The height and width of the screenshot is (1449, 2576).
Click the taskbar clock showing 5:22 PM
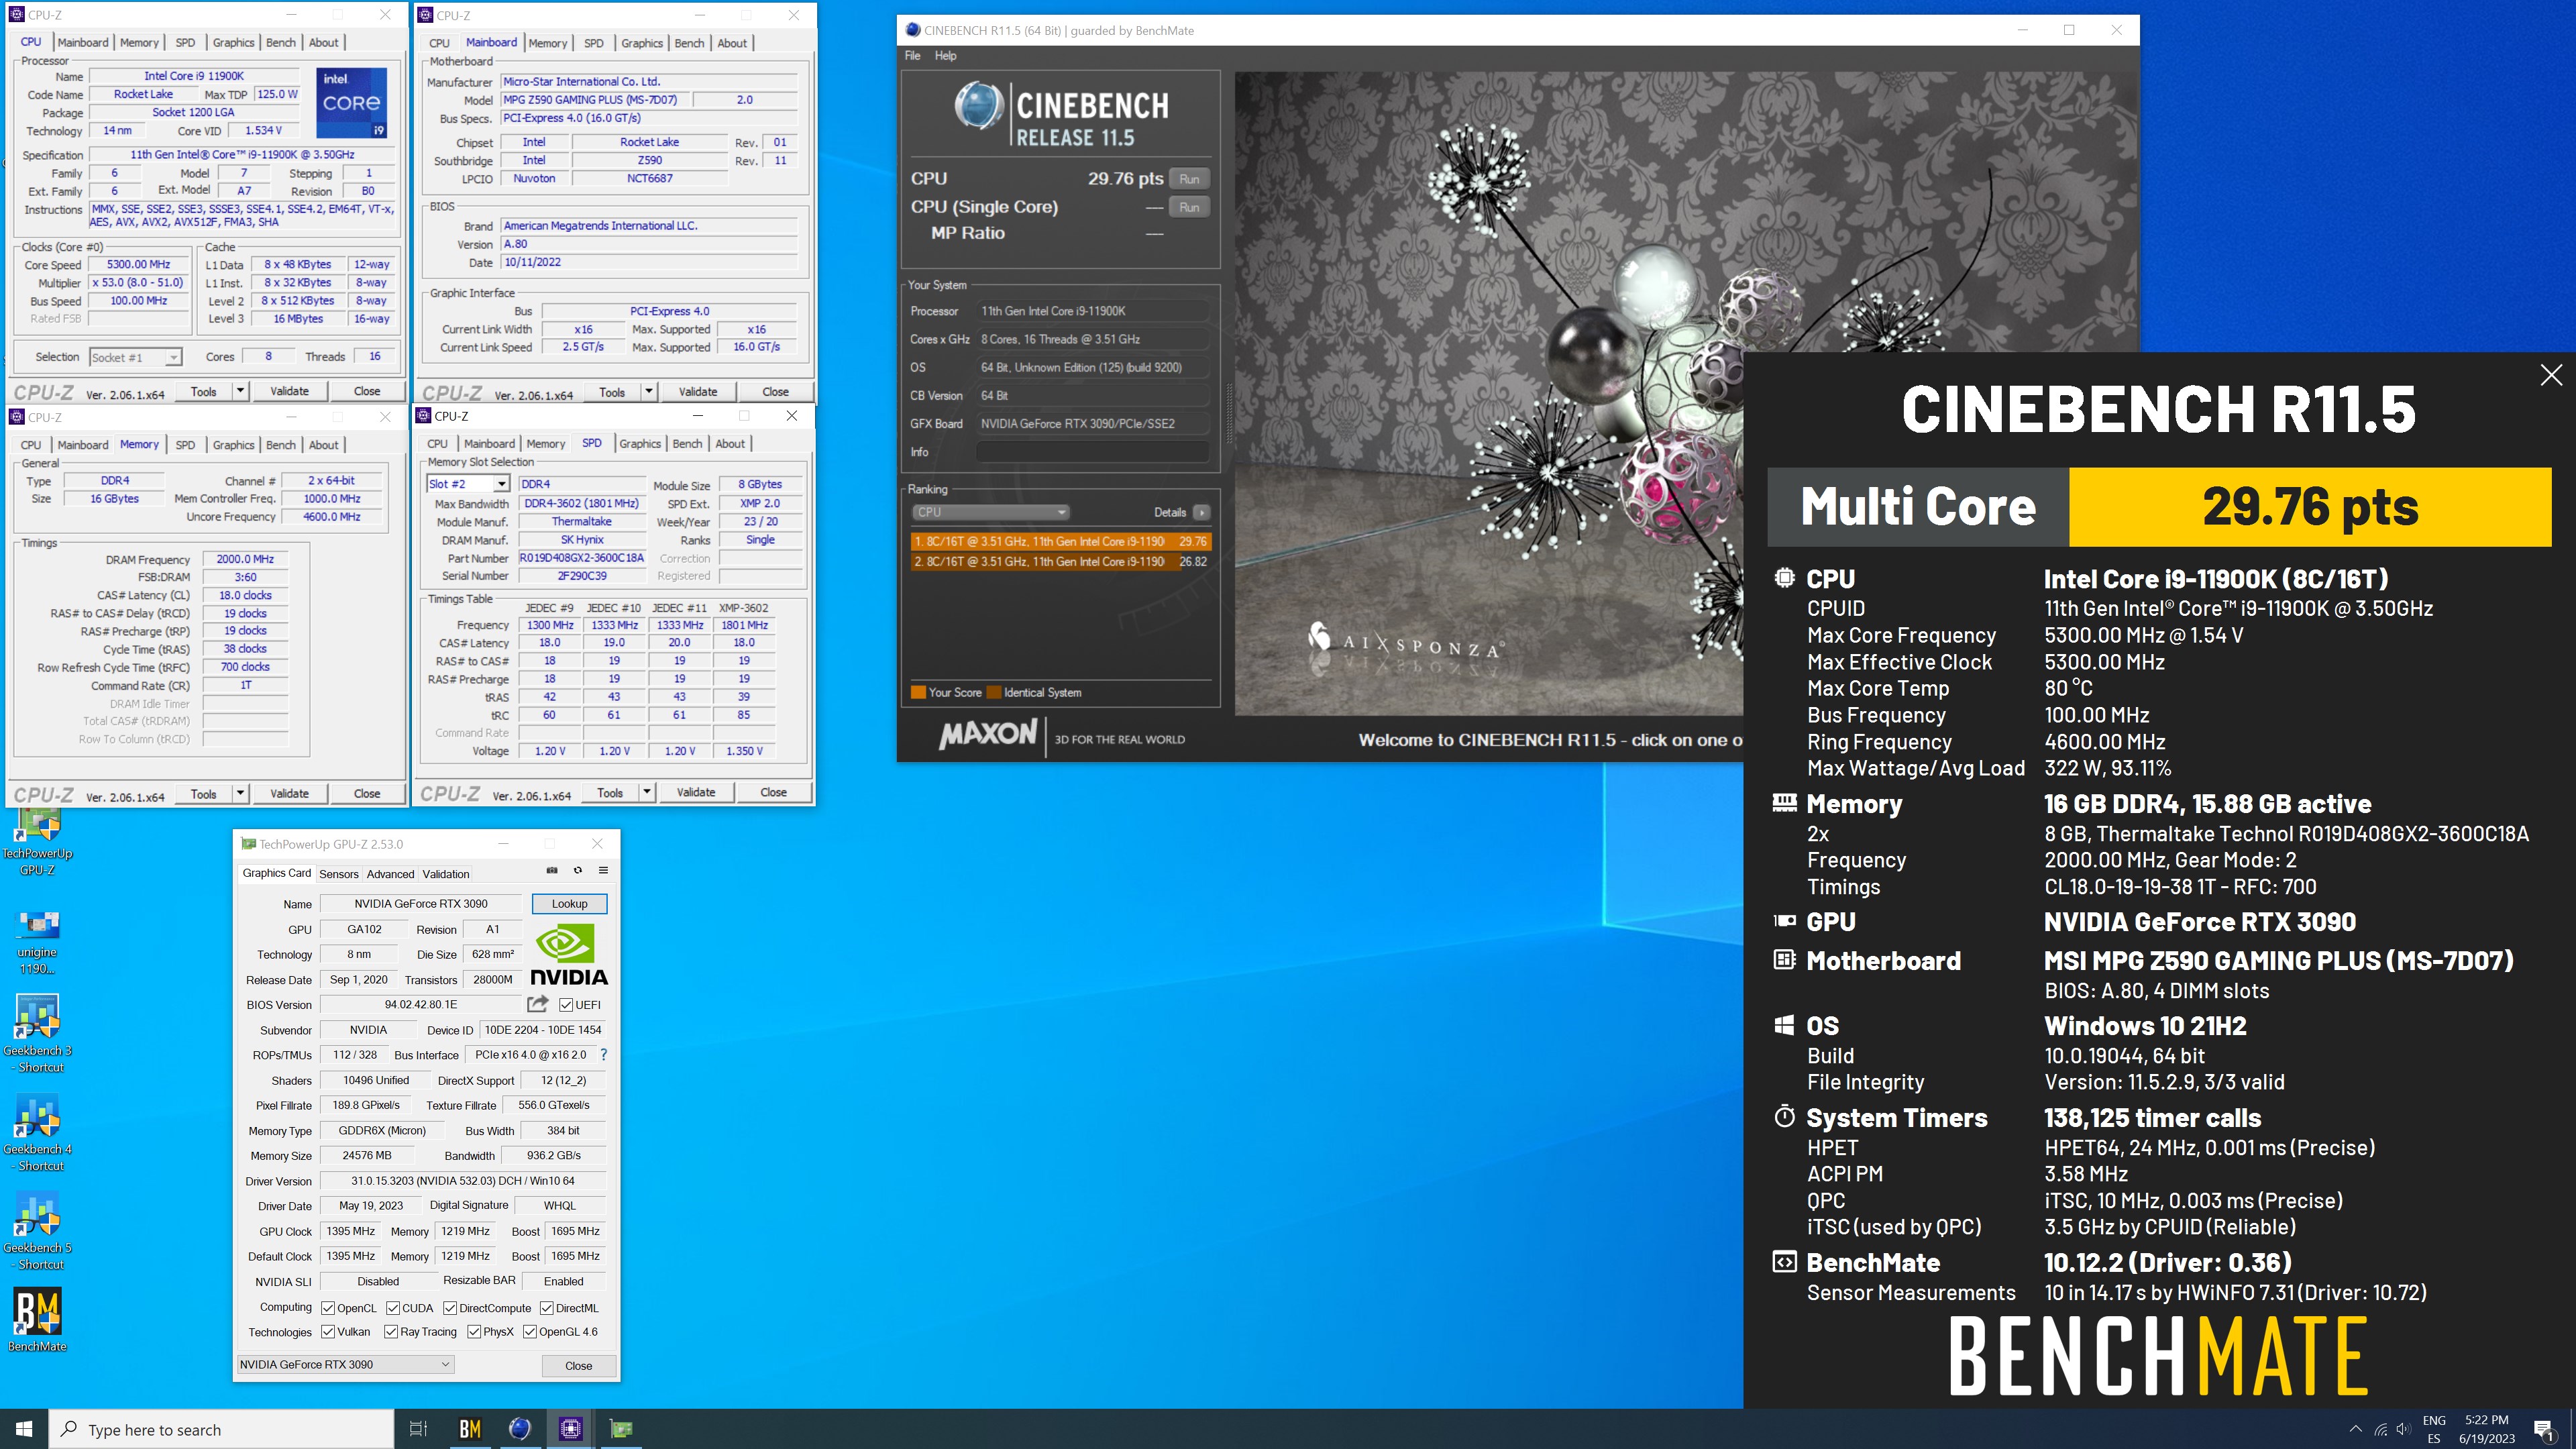[2486, 1429]
